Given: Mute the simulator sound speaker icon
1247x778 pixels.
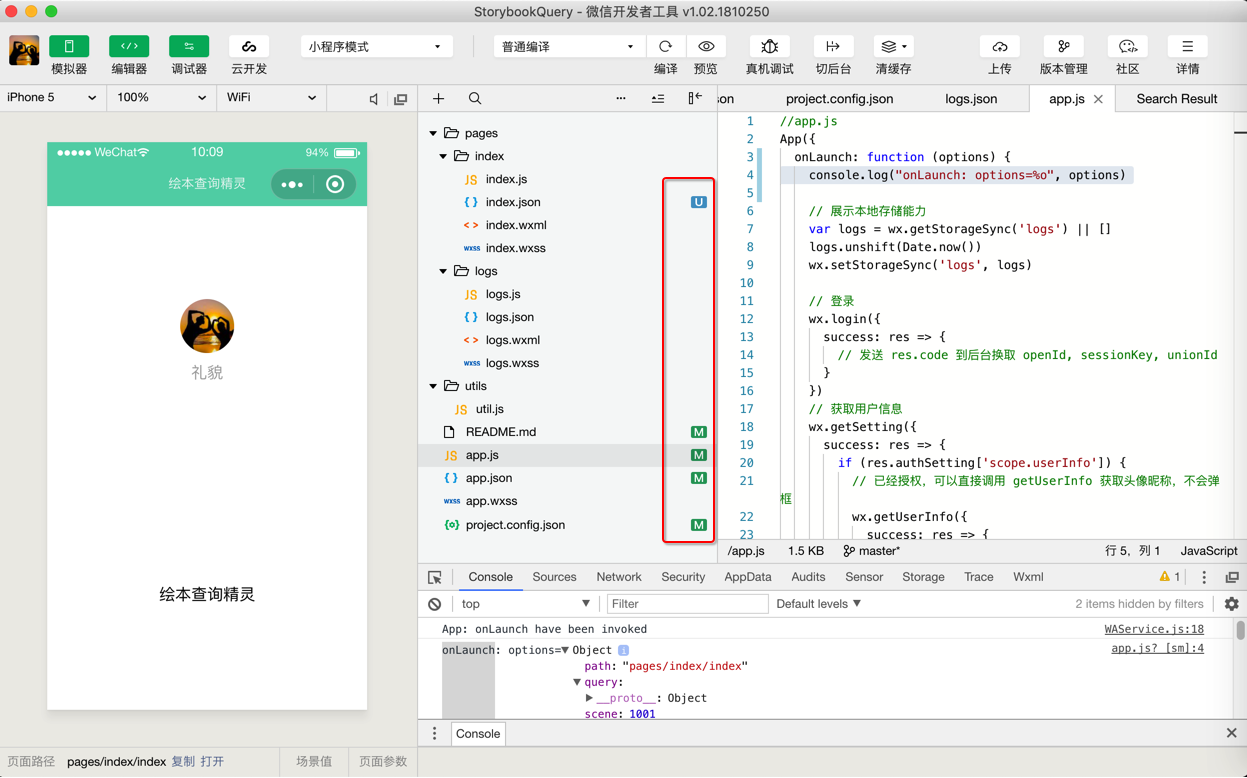Looking at the screenshot, I should (x=373, y=99).
